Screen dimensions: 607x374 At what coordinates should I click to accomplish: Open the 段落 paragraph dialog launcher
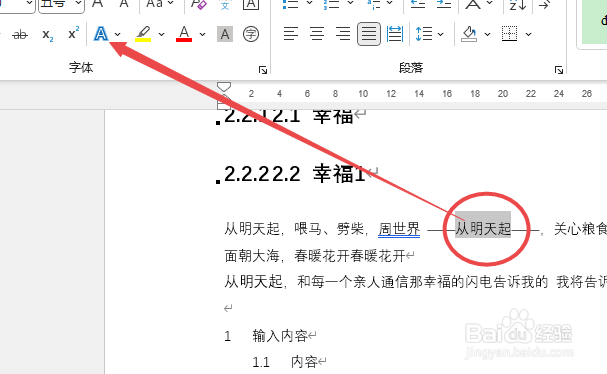pos(559,70)
